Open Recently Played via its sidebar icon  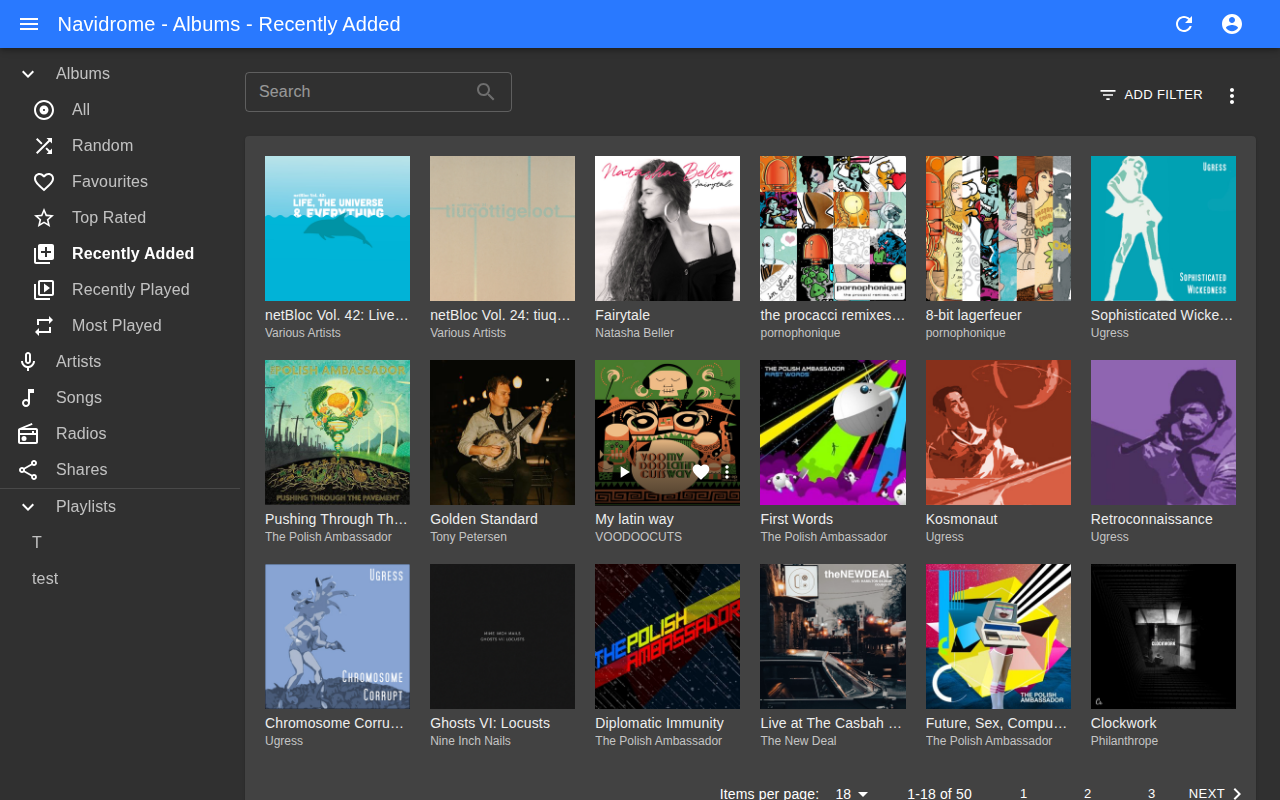(x=44, y=289)
